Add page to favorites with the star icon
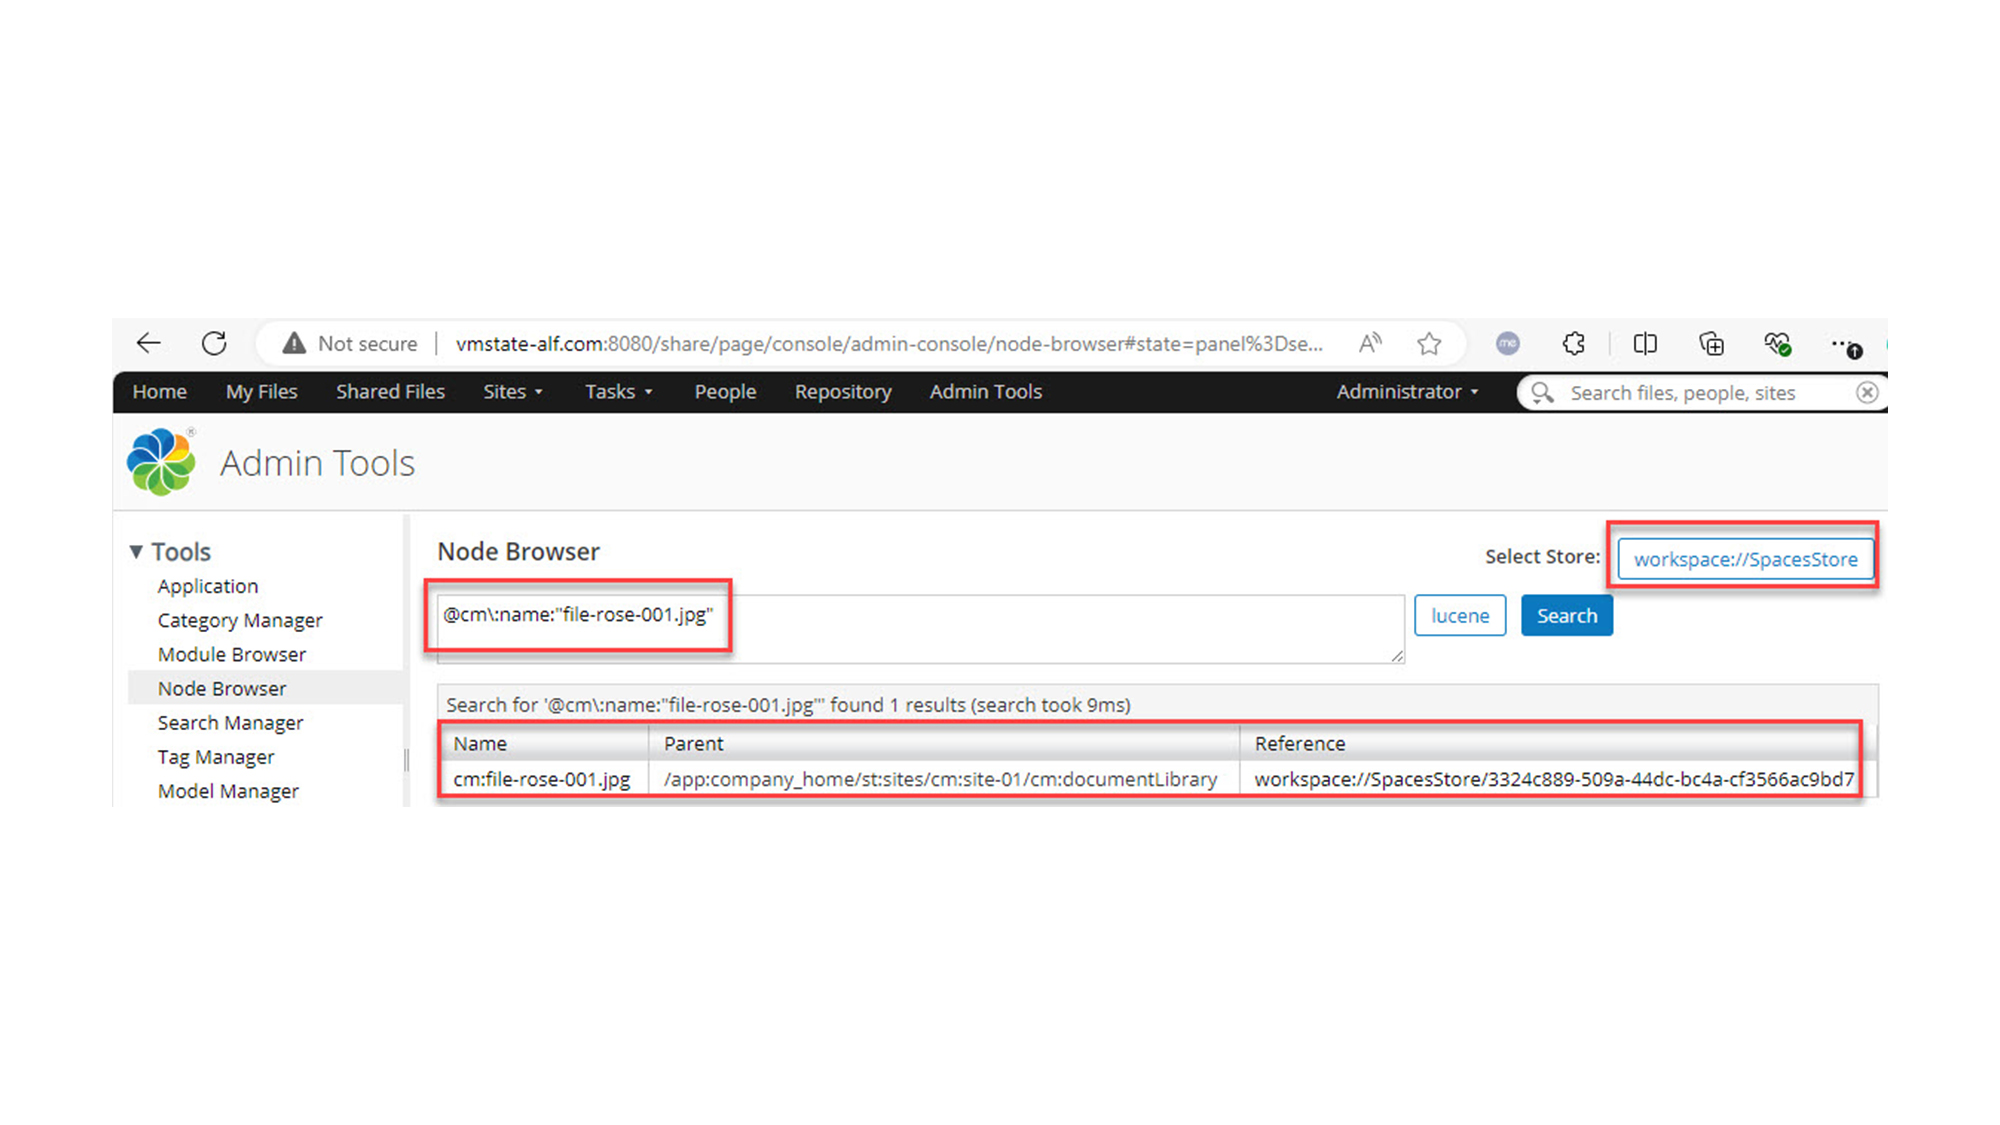 click(1429, 343)
